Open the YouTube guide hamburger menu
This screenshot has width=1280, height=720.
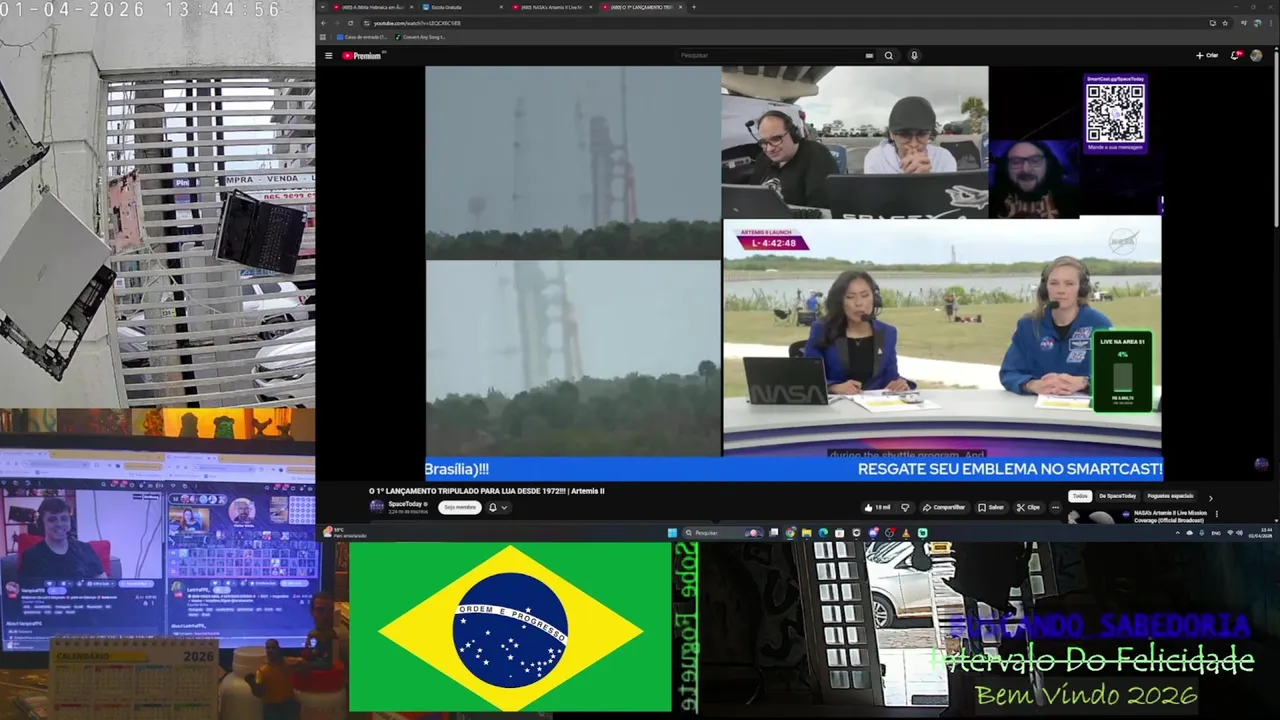click(328, 56)
